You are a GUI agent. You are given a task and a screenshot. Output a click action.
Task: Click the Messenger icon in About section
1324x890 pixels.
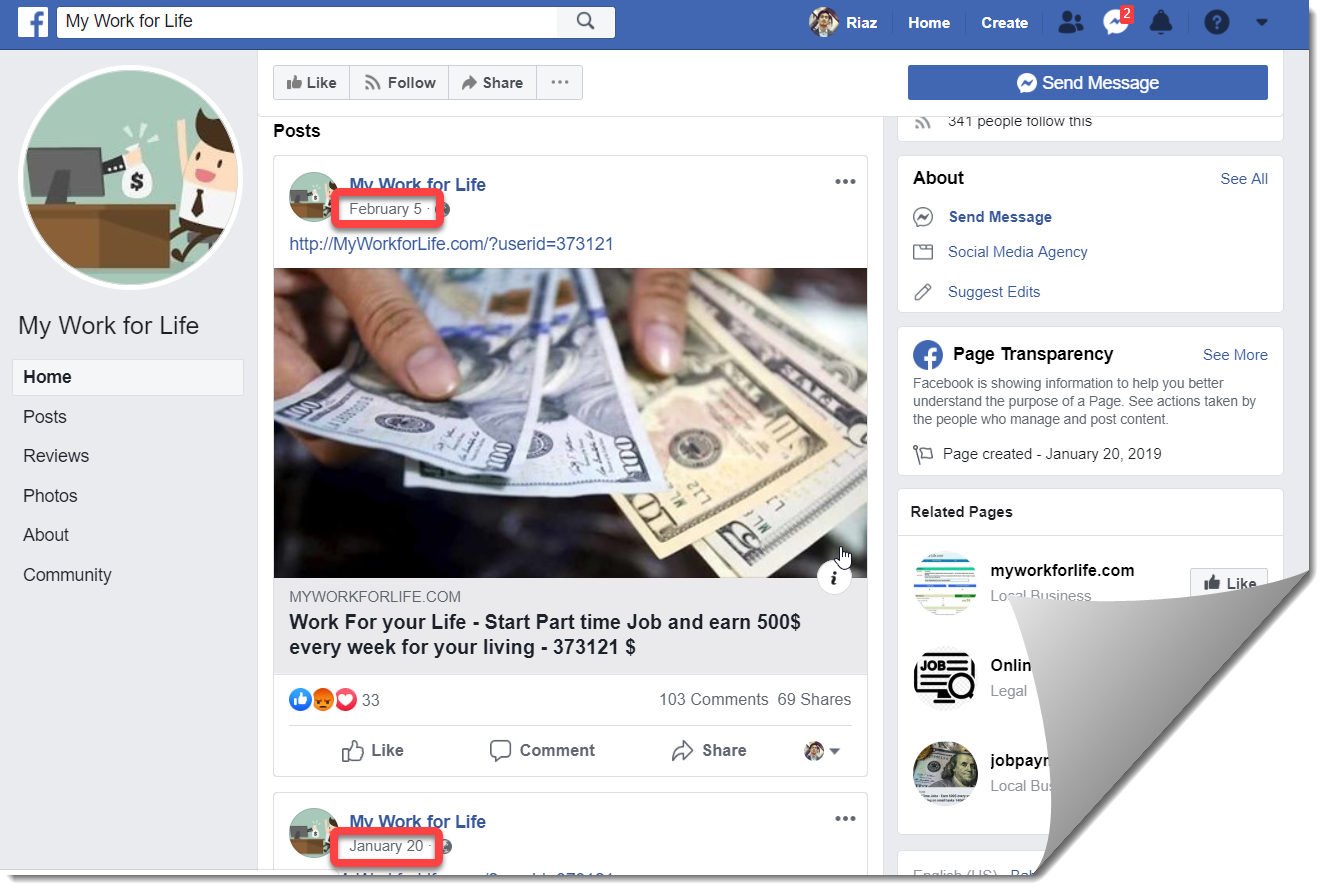tap(923, 217)
